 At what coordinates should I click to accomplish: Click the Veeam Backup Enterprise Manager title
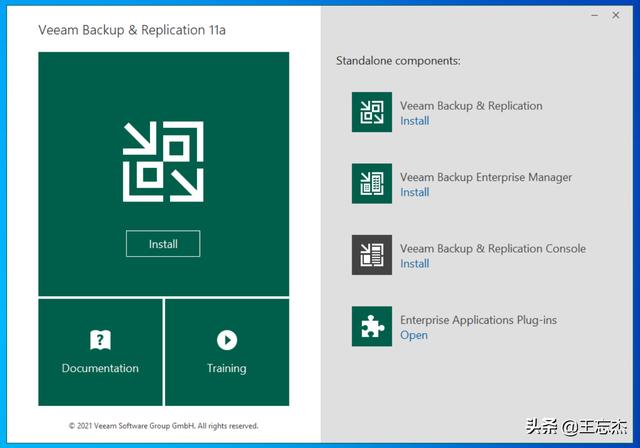(x=486, y=177)
